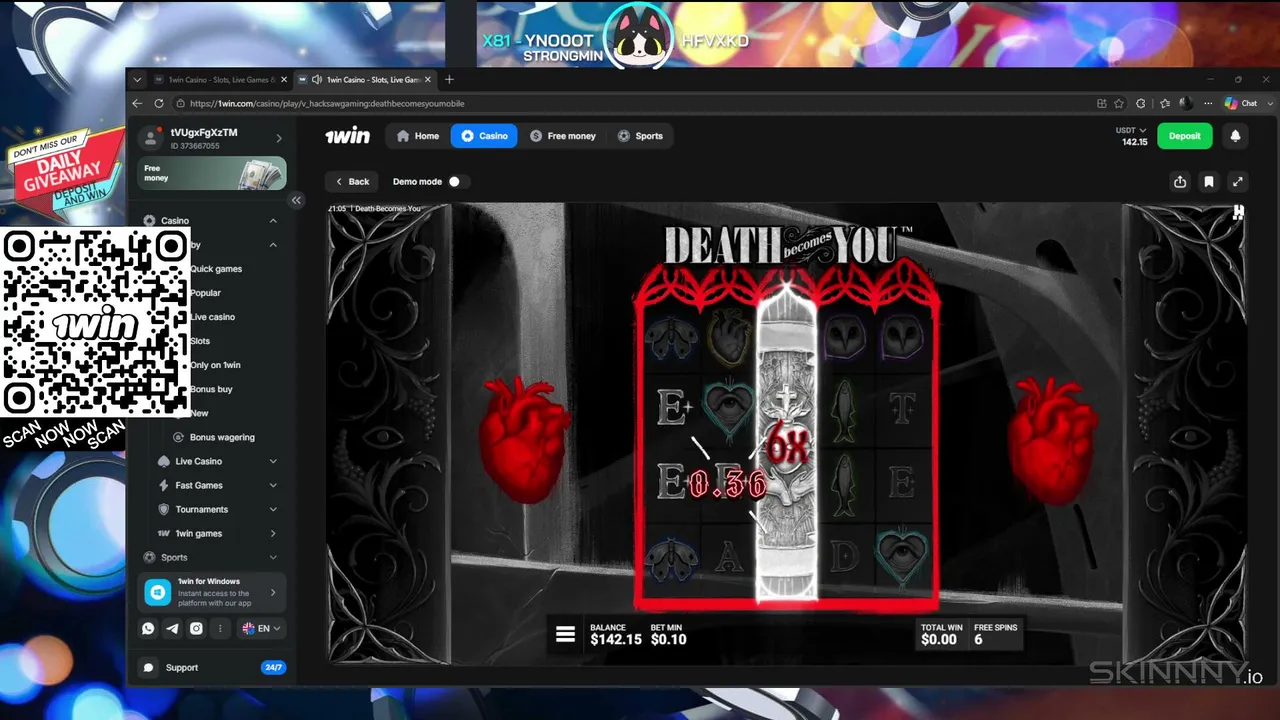
Task: Open the USDT currency dropdown
Action: pos(1132,130)
